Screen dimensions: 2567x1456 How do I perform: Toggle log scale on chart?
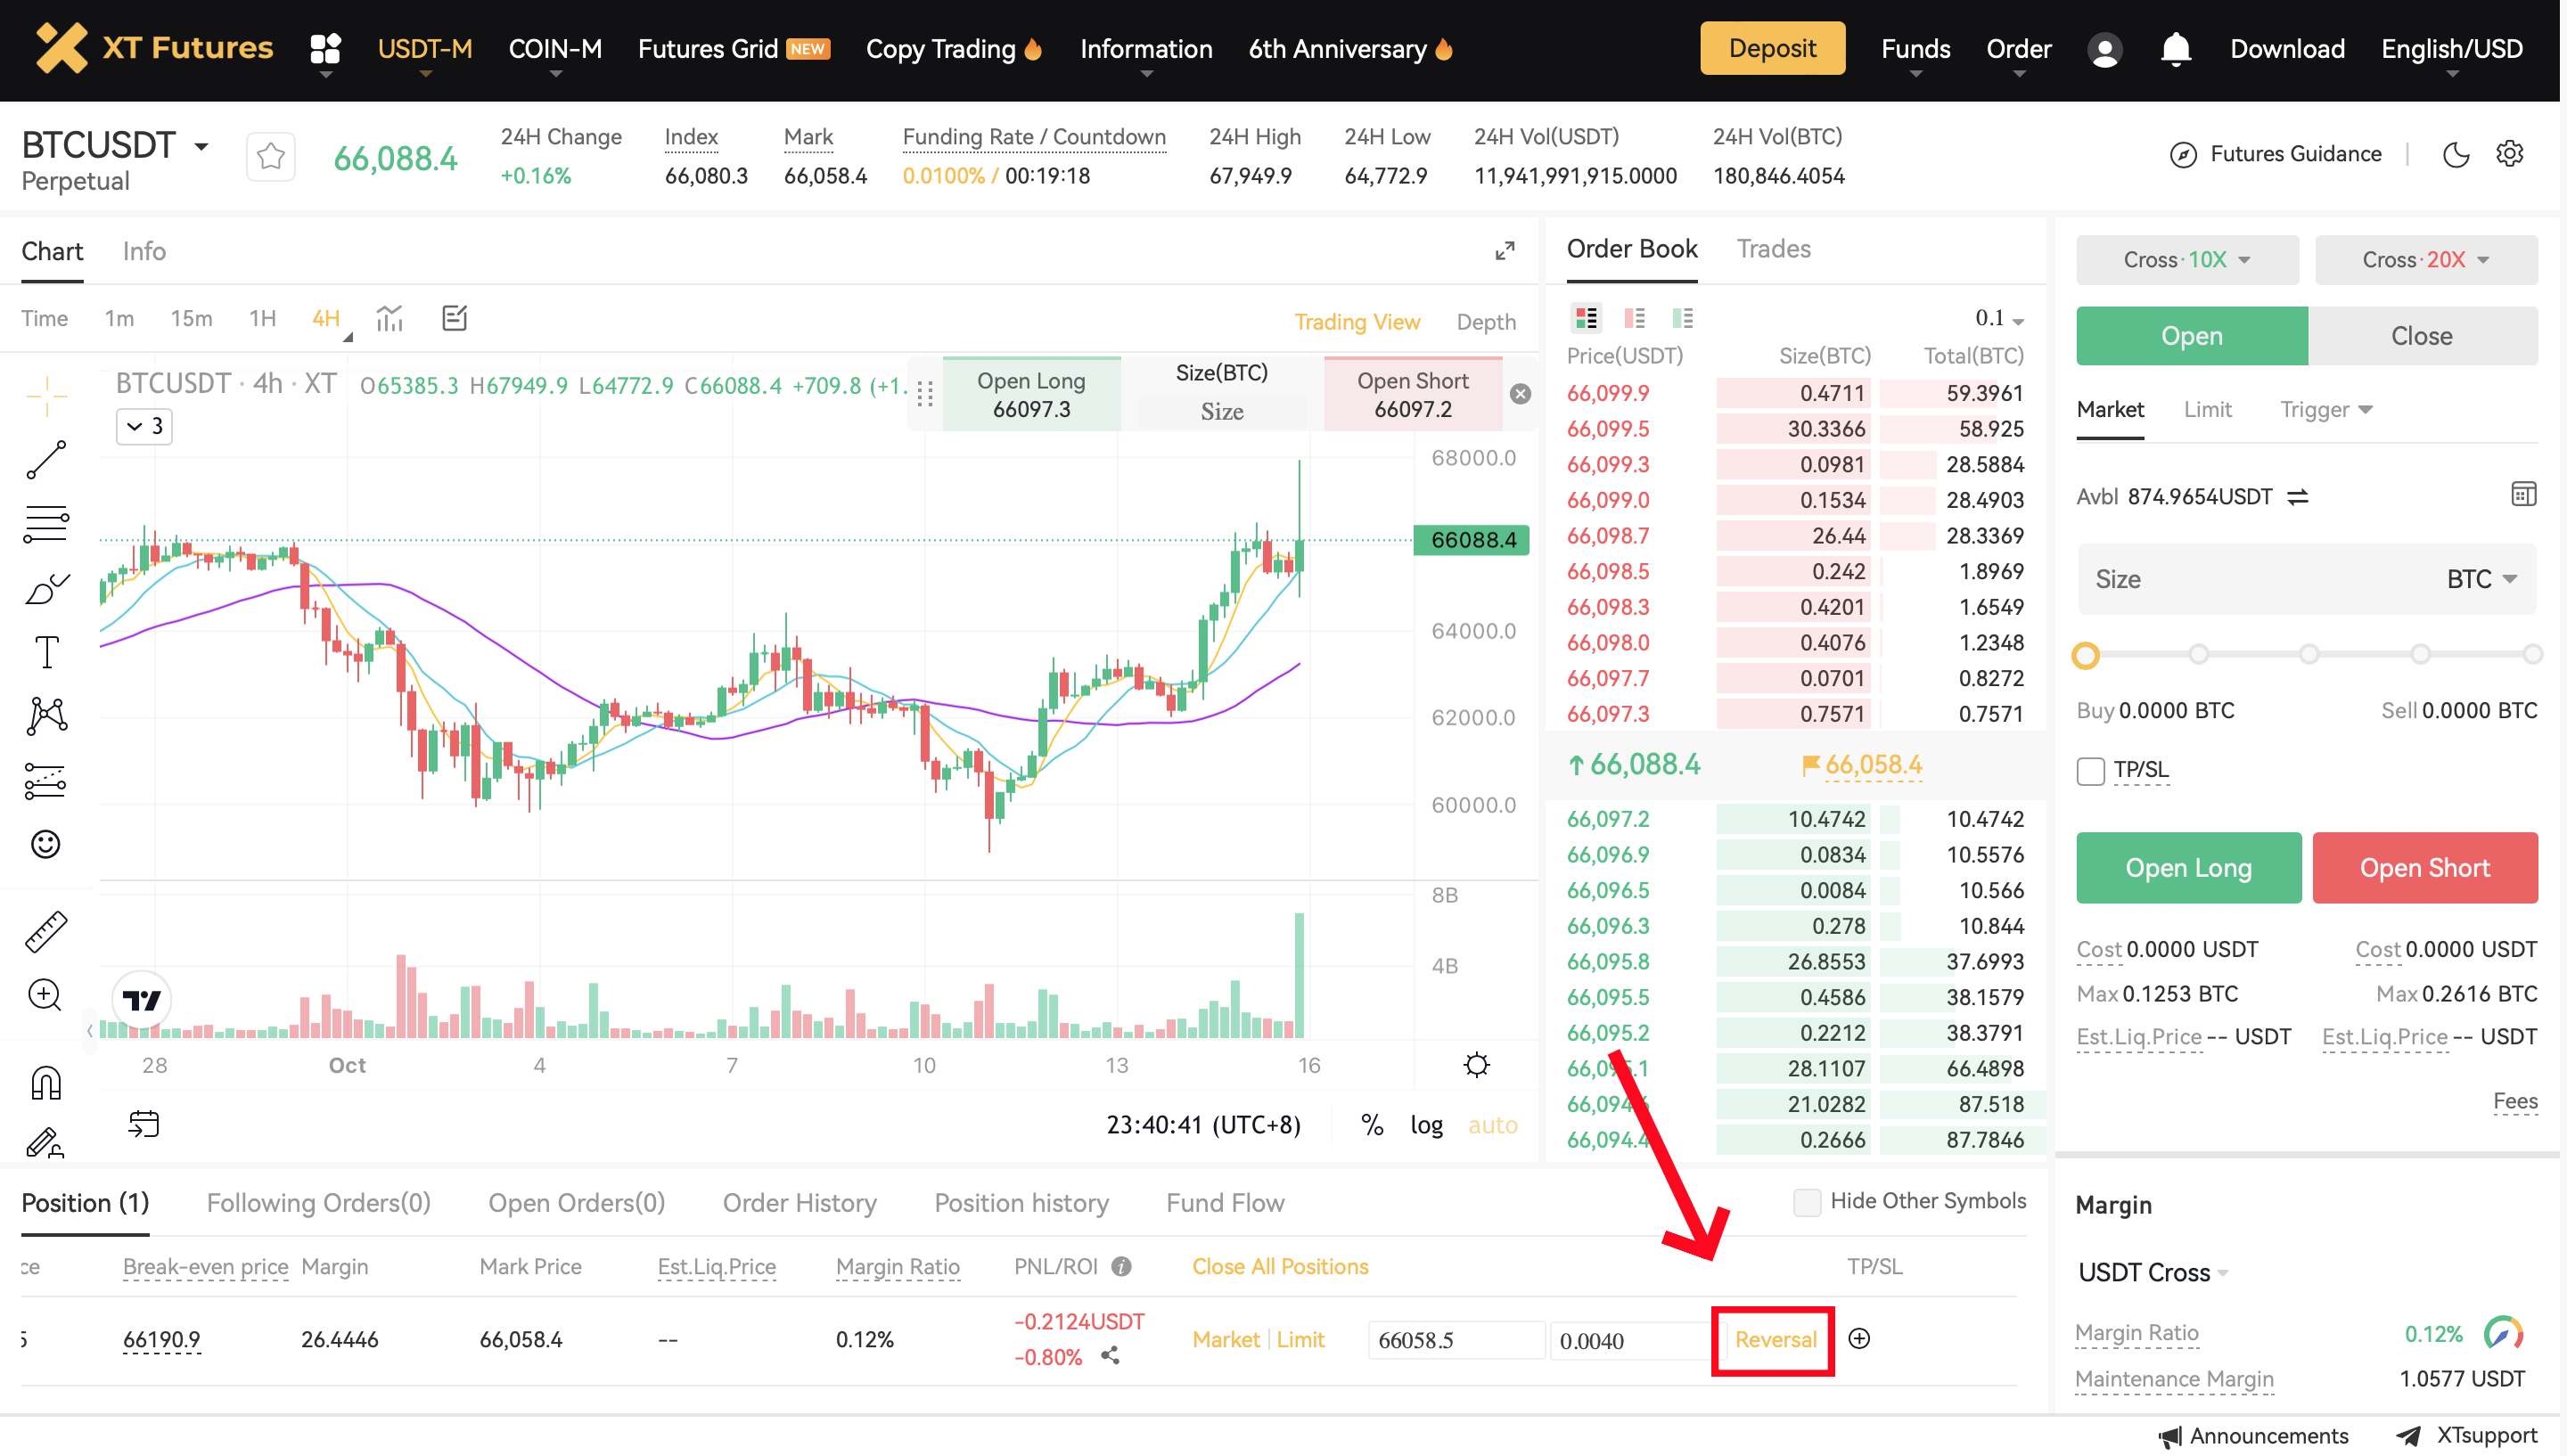(x=1426, y=1125)
